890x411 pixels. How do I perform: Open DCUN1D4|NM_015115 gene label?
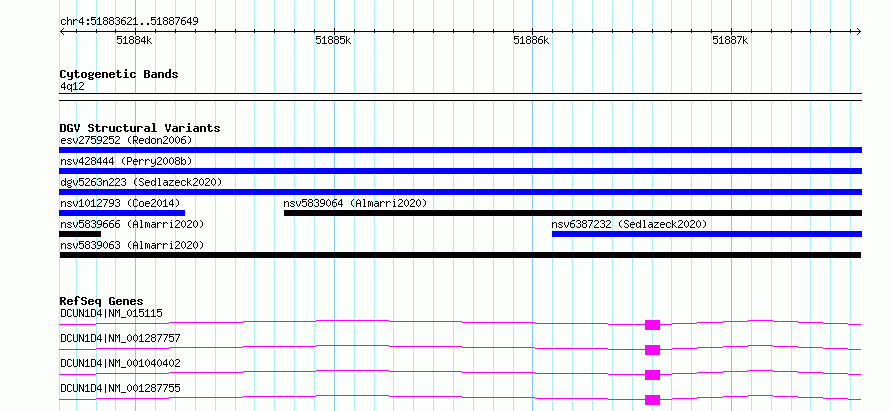(x=112, y=313)
